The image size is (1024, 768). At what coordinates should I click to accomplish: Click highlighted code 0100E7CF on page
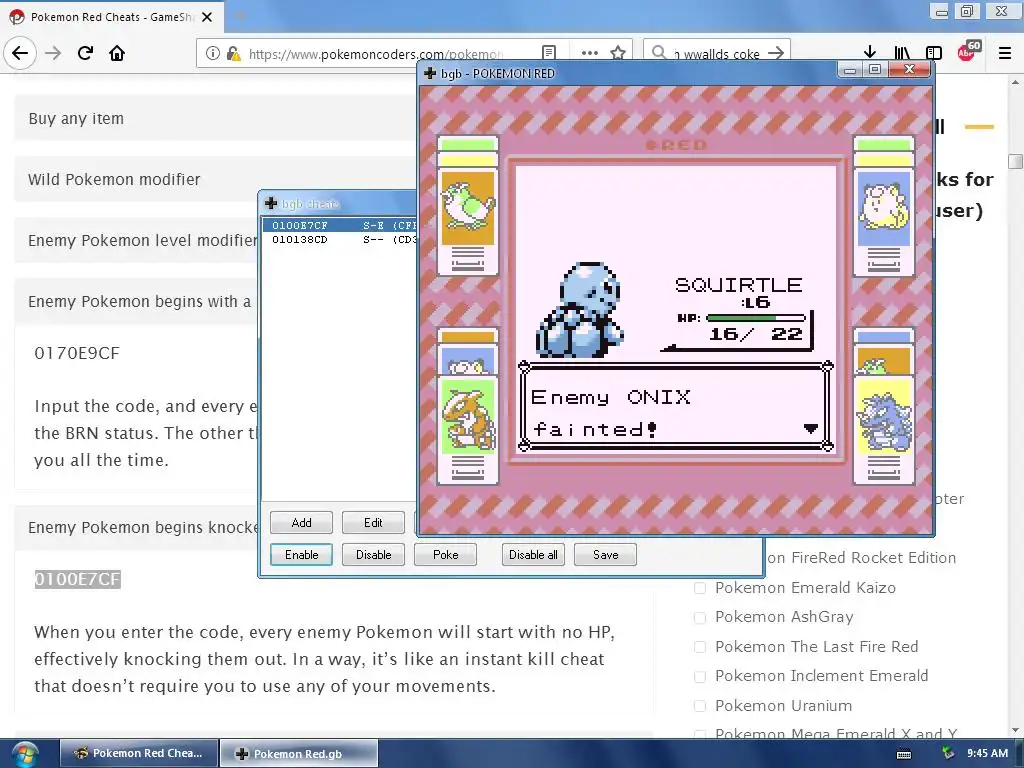coord(78,579)
